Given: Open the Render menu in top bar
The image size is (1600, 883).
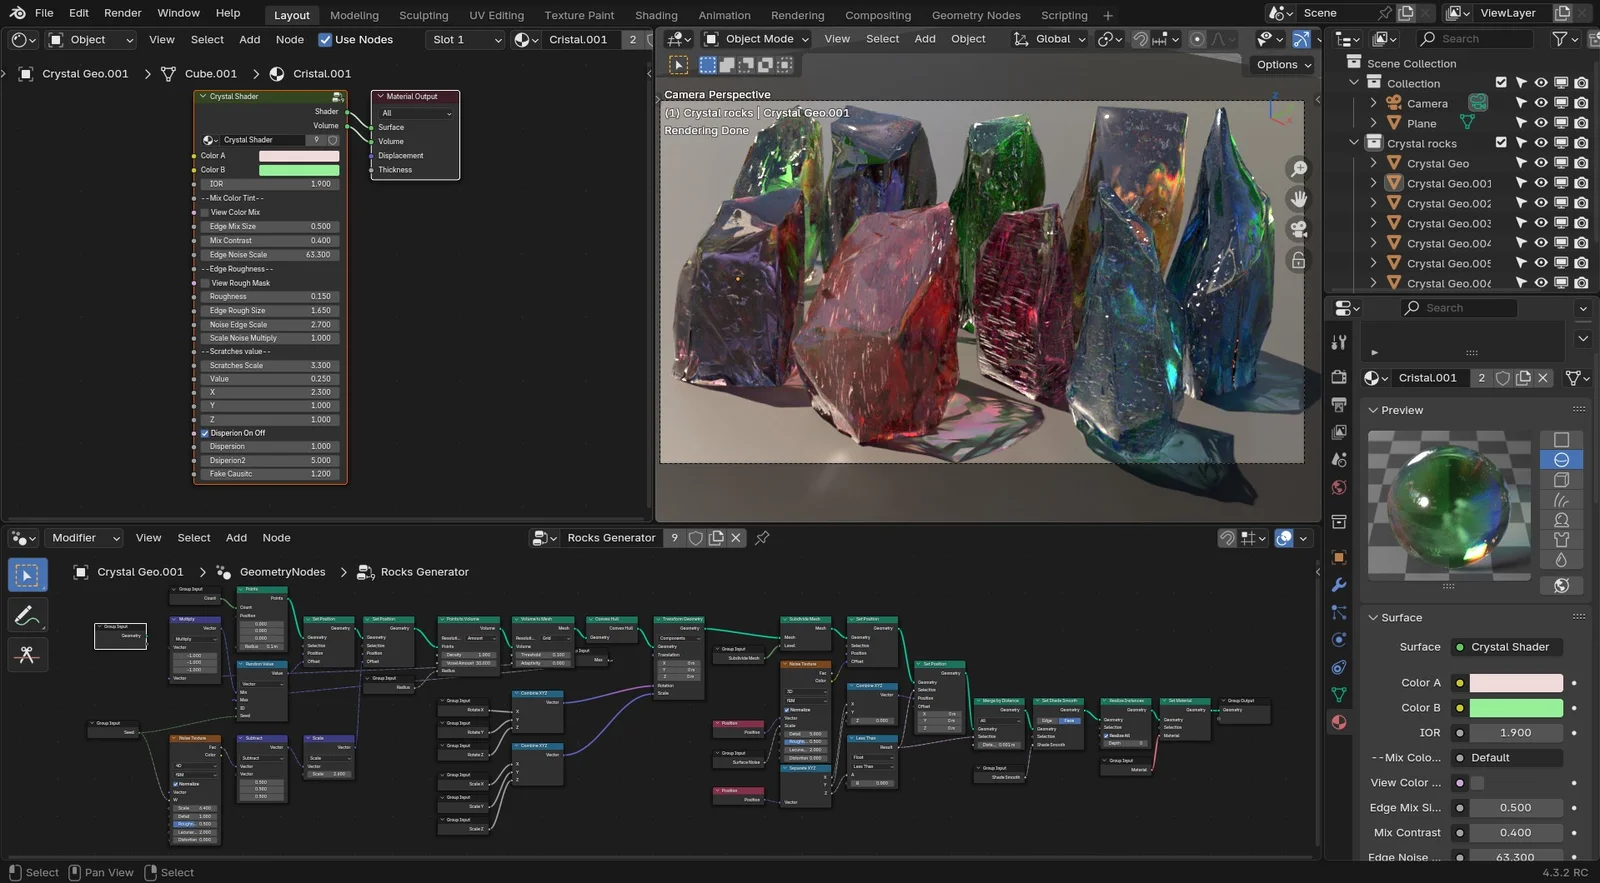Looking at the screenshot, I should tap(123, 13).
